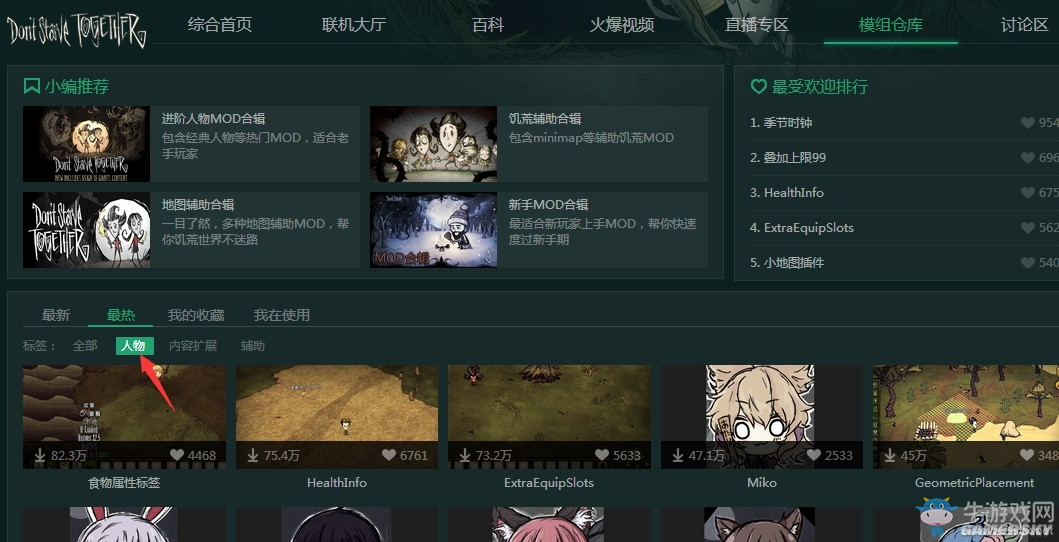Click the heart icon next to 小地图插件
This screenshot has height=542, width=1059.
pyautogui.click(x=1028, y=263)
